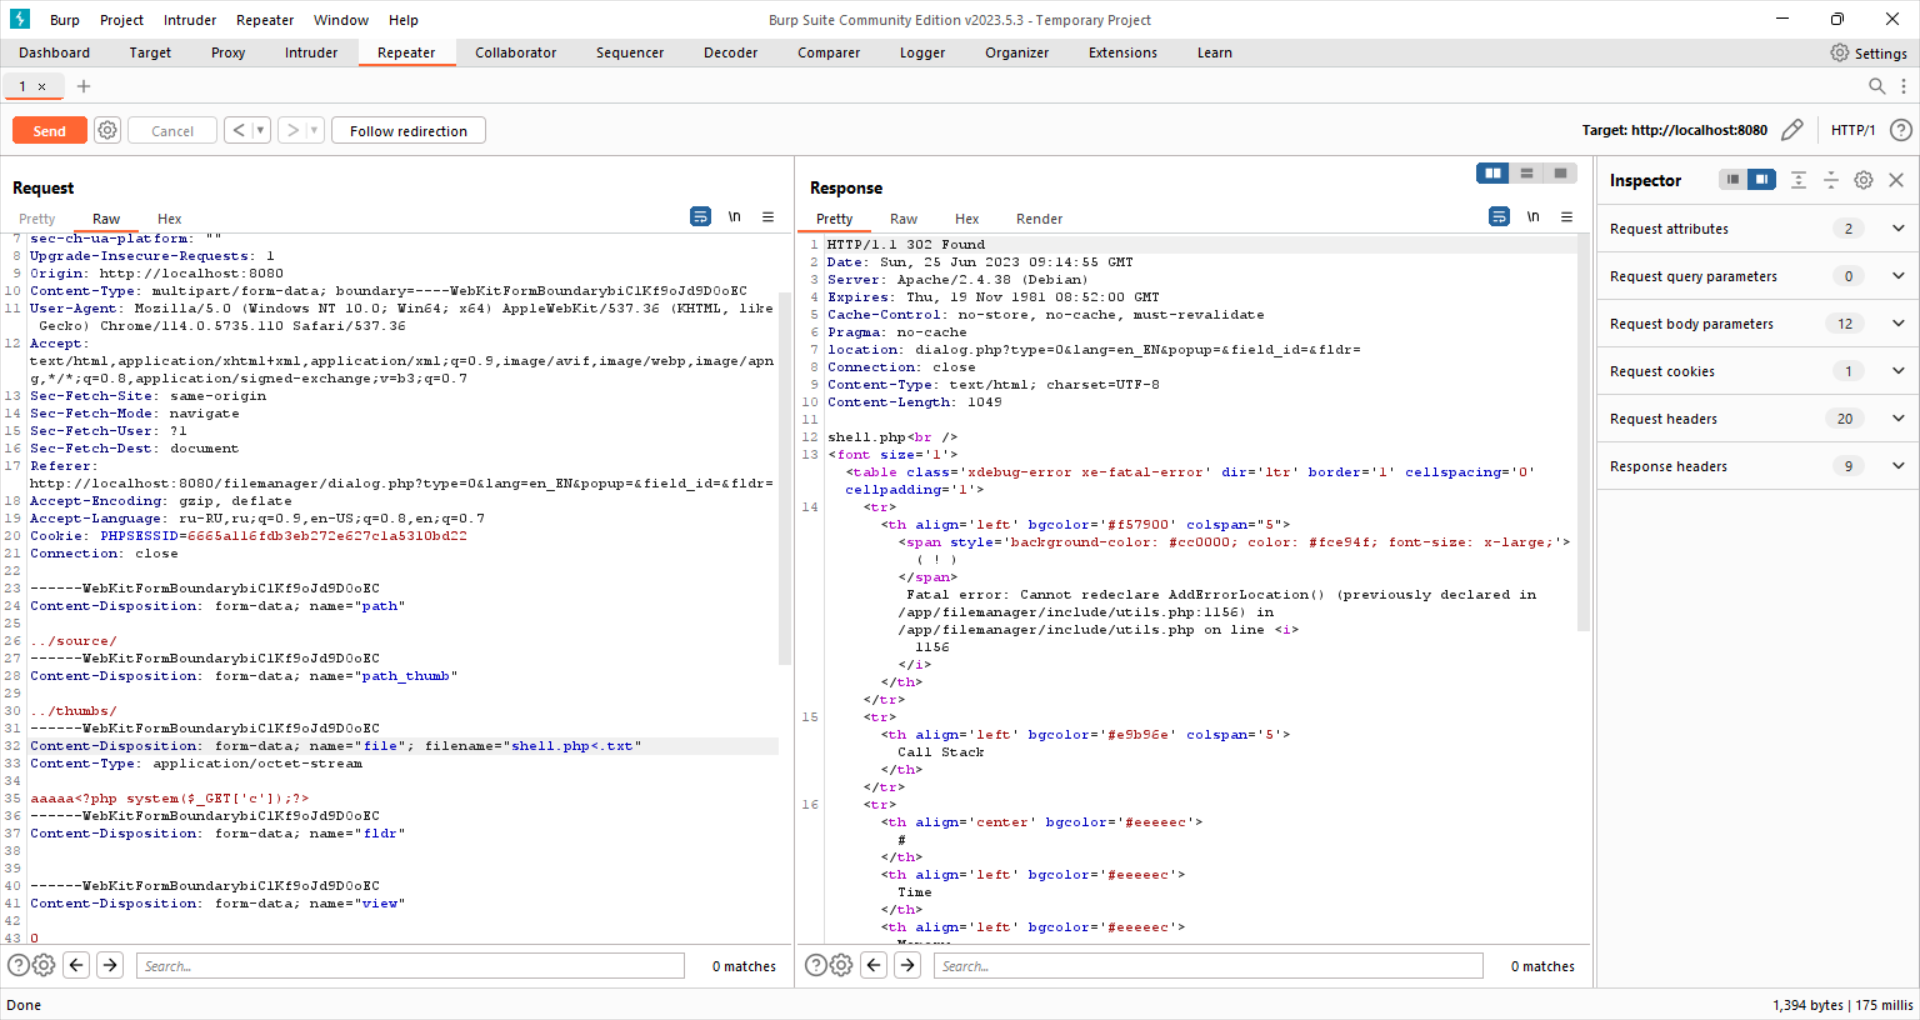Open the Collaborator tab
This screenshot has height=1020, width=1920.
[x=516, y=53]
